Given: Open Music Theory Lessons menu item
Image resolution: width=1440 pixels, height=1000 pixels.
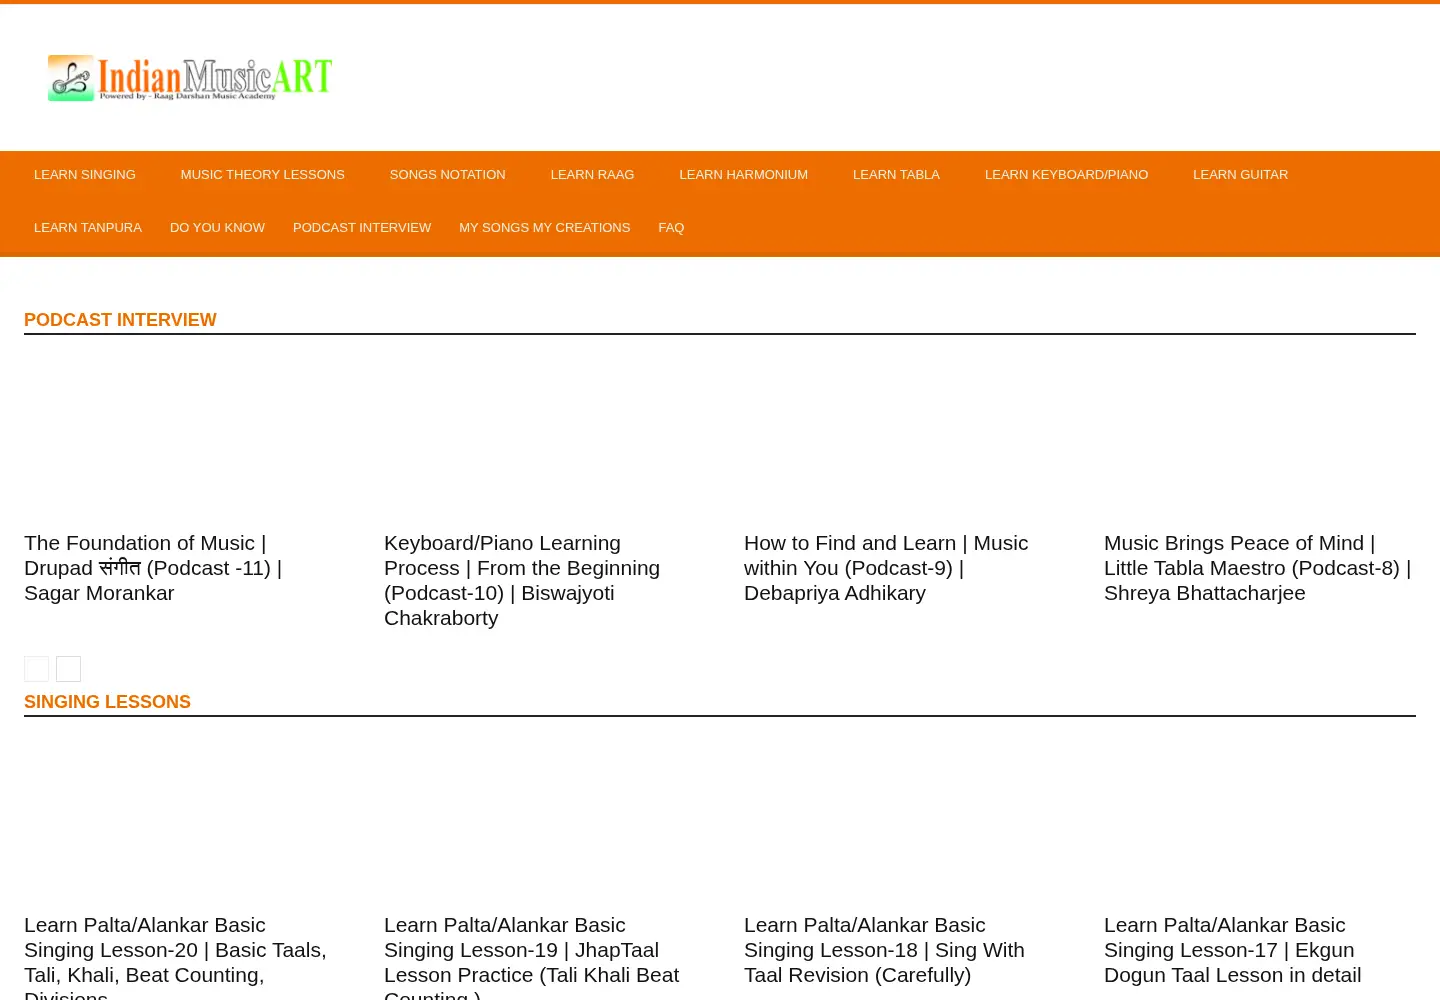Looking at the screenshot, I should click(x=262, y=175).
